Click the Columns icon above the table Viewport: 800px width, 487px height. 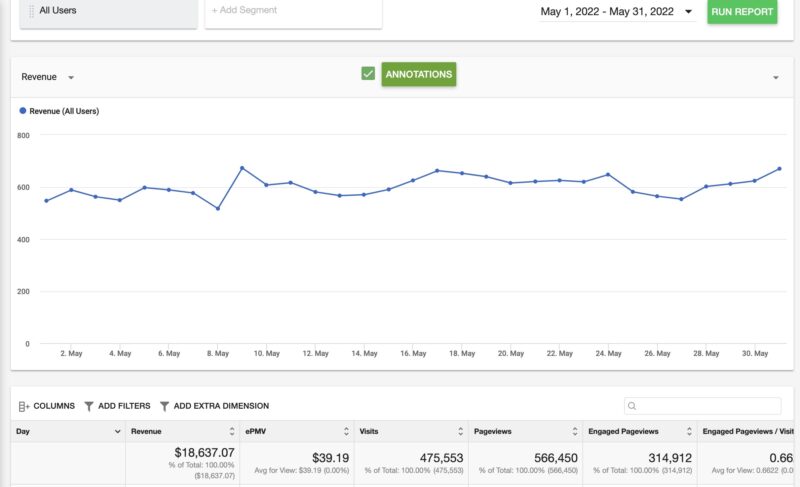tap(25, 406)
